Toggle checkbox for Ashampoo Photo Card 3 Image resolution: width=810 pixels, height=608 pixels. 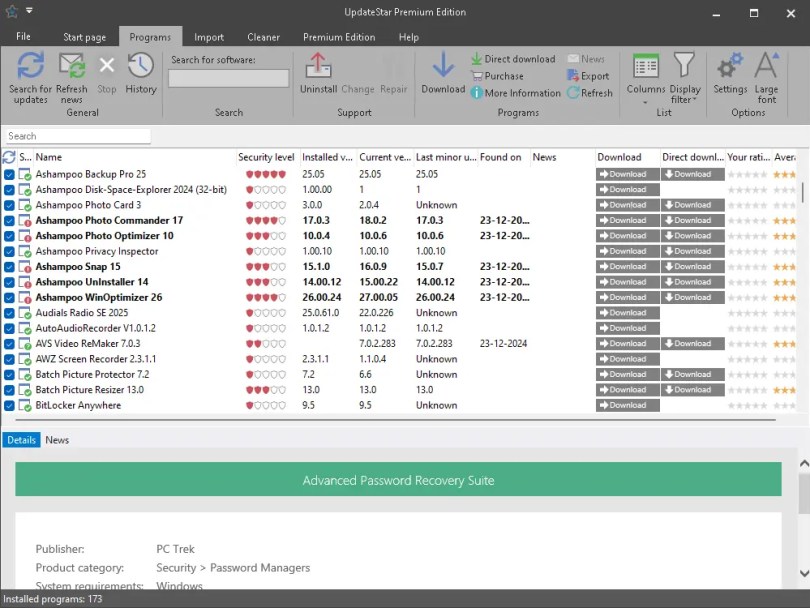tap(9, 206)
